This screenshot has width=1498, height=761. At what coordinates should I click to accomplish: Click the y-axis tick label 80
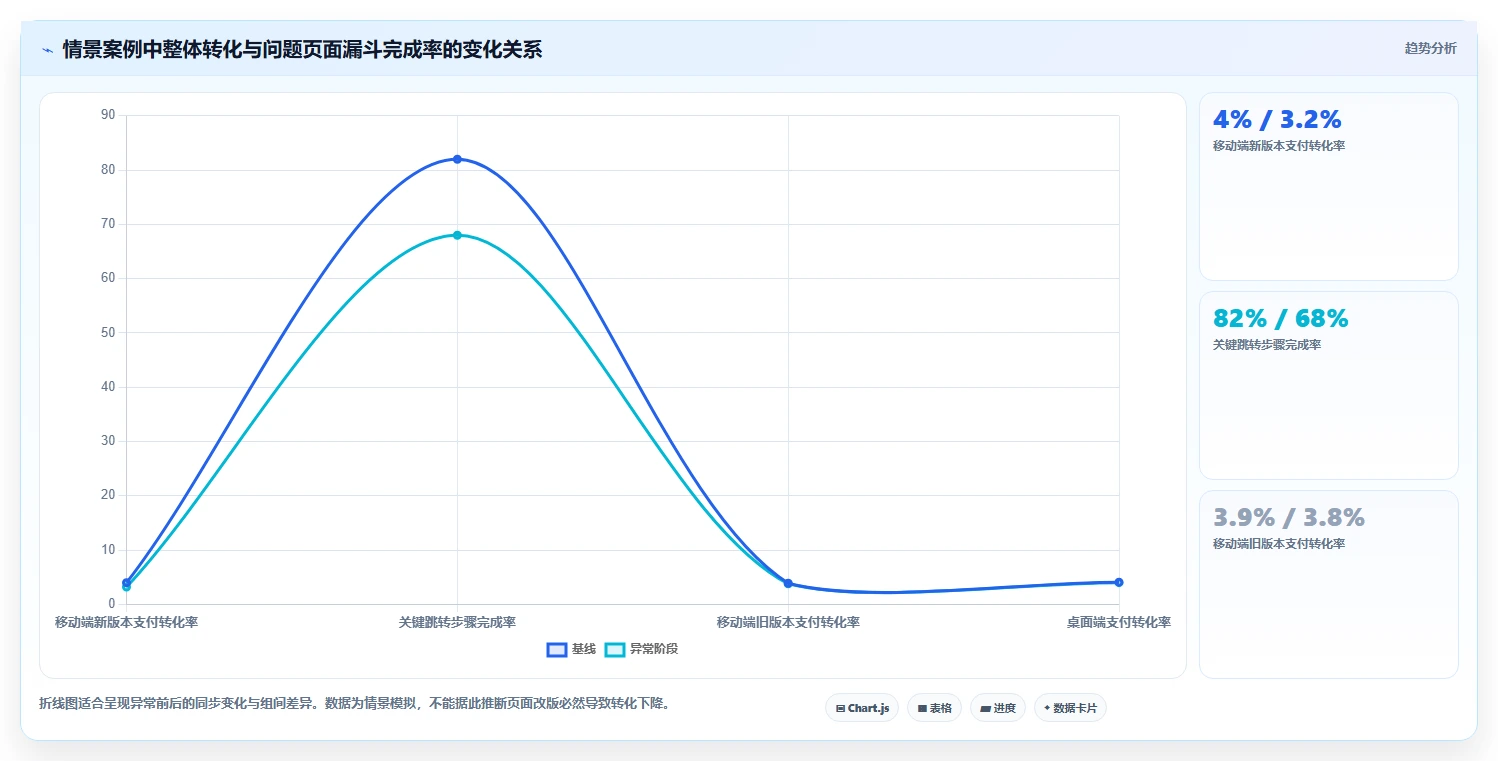[108, 170]
